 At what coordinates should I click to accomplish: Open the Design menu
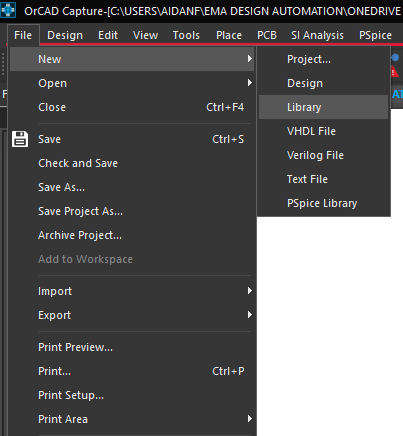65,35
